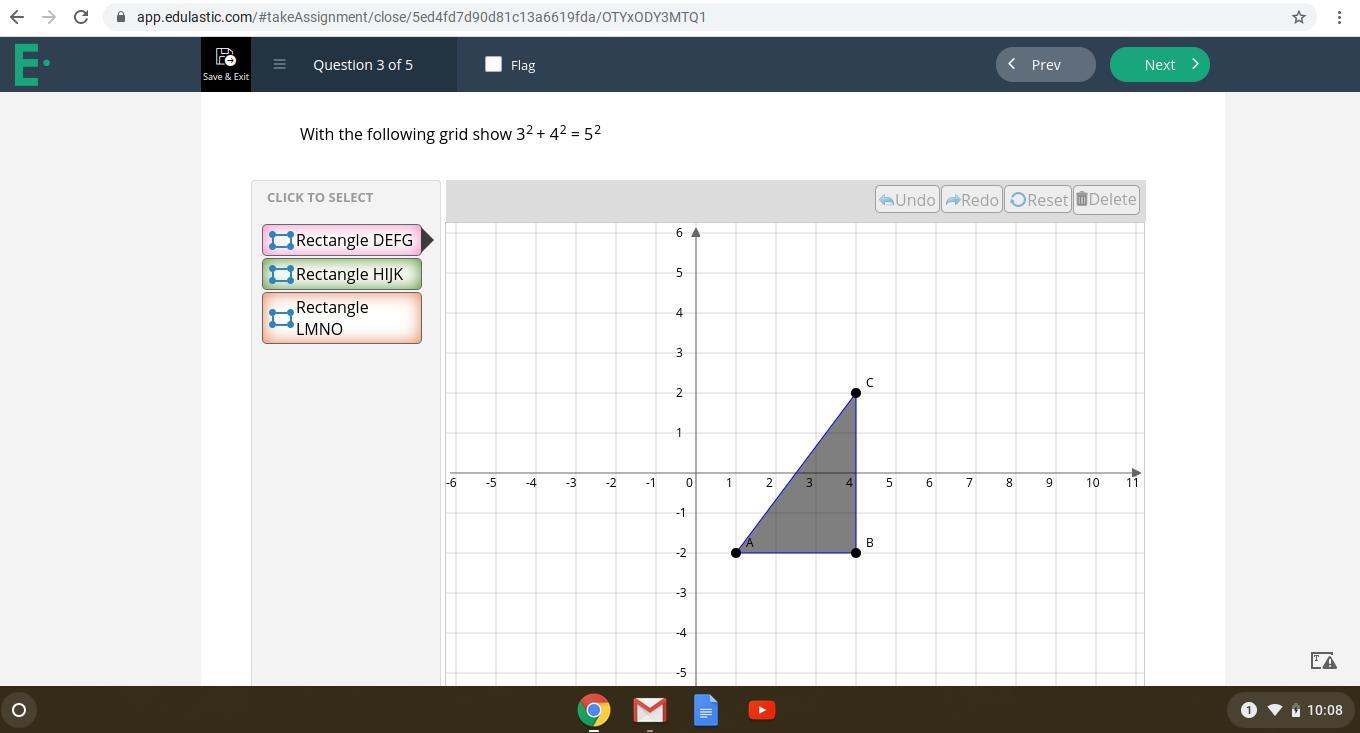Select the Rectangle HIJK tool

(x=342, y=274)
